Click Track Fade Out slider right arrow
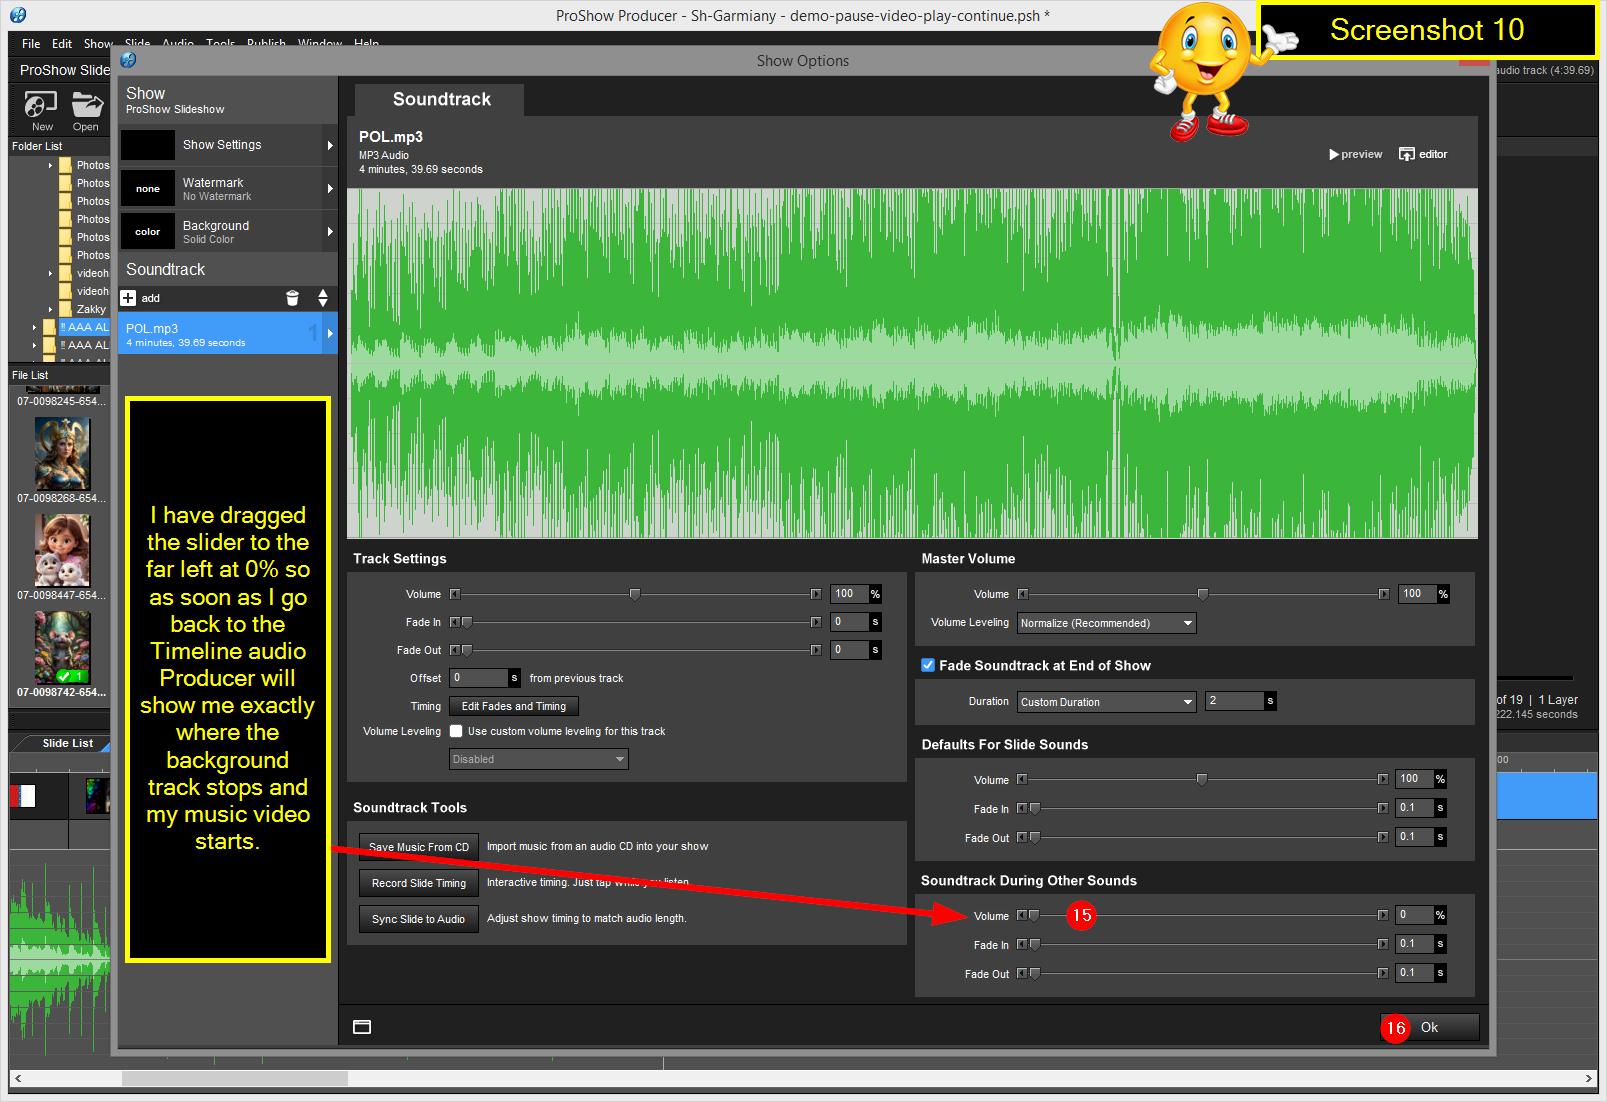This screenshot has width=1607, height=1102. click(x=816, y=650)
